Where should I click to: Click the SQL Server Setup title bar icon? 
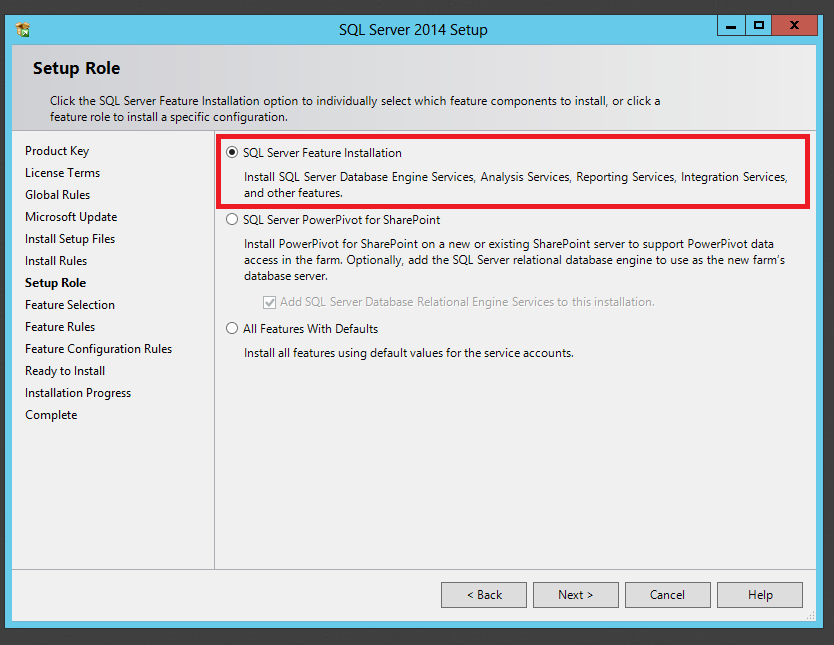[x=23, y=29]
